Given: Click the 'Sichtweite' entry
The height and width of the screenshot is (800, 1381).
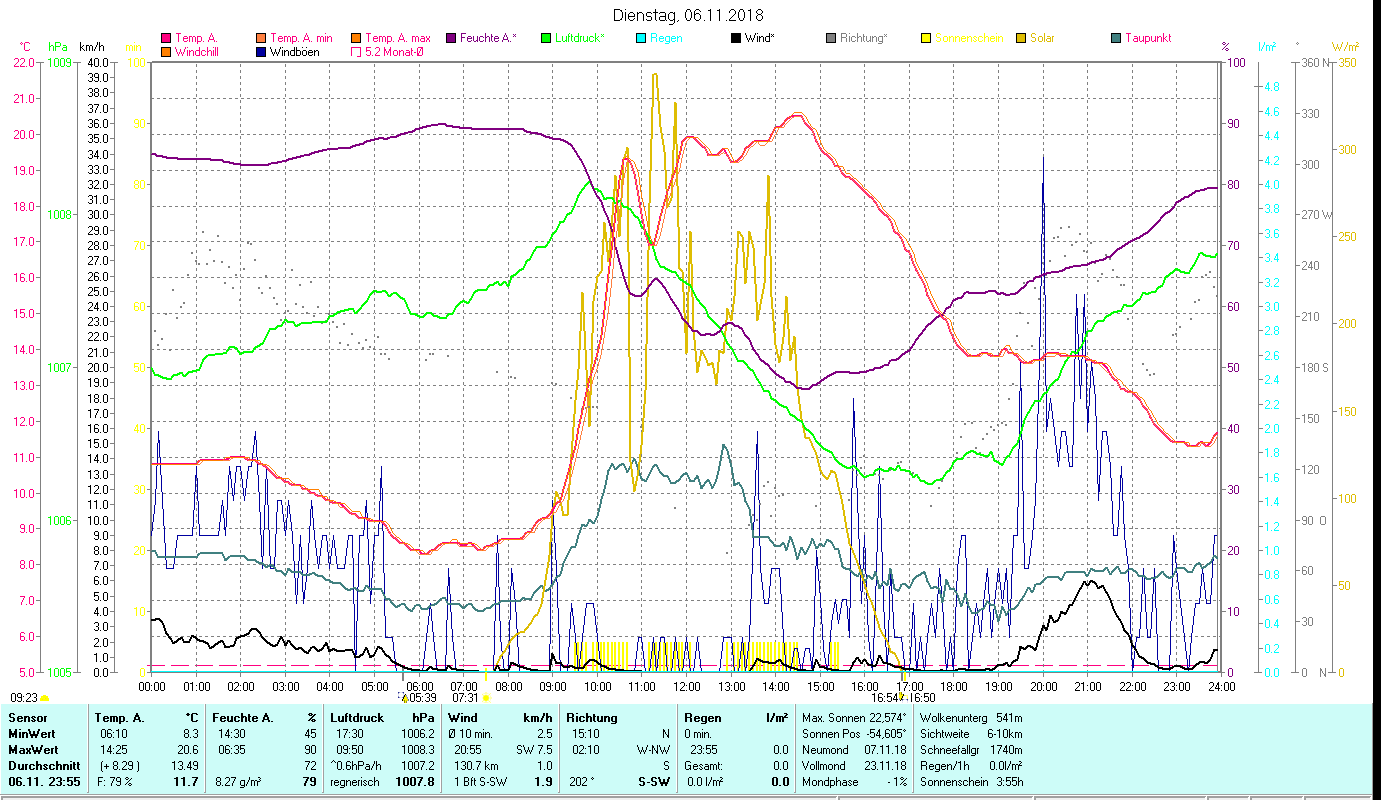Looking at the screenshot, I should click(x=947, y=734).
